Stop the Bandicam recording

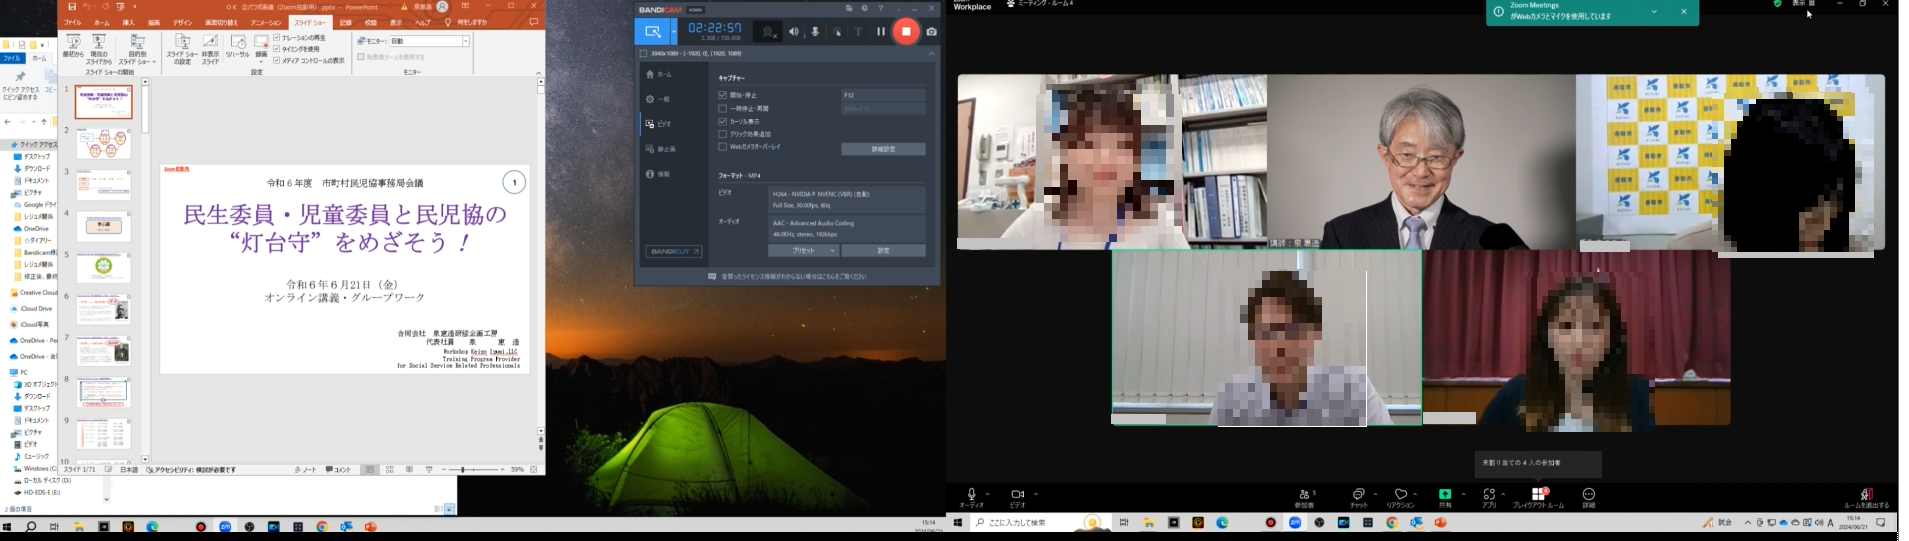pos(906,32)
